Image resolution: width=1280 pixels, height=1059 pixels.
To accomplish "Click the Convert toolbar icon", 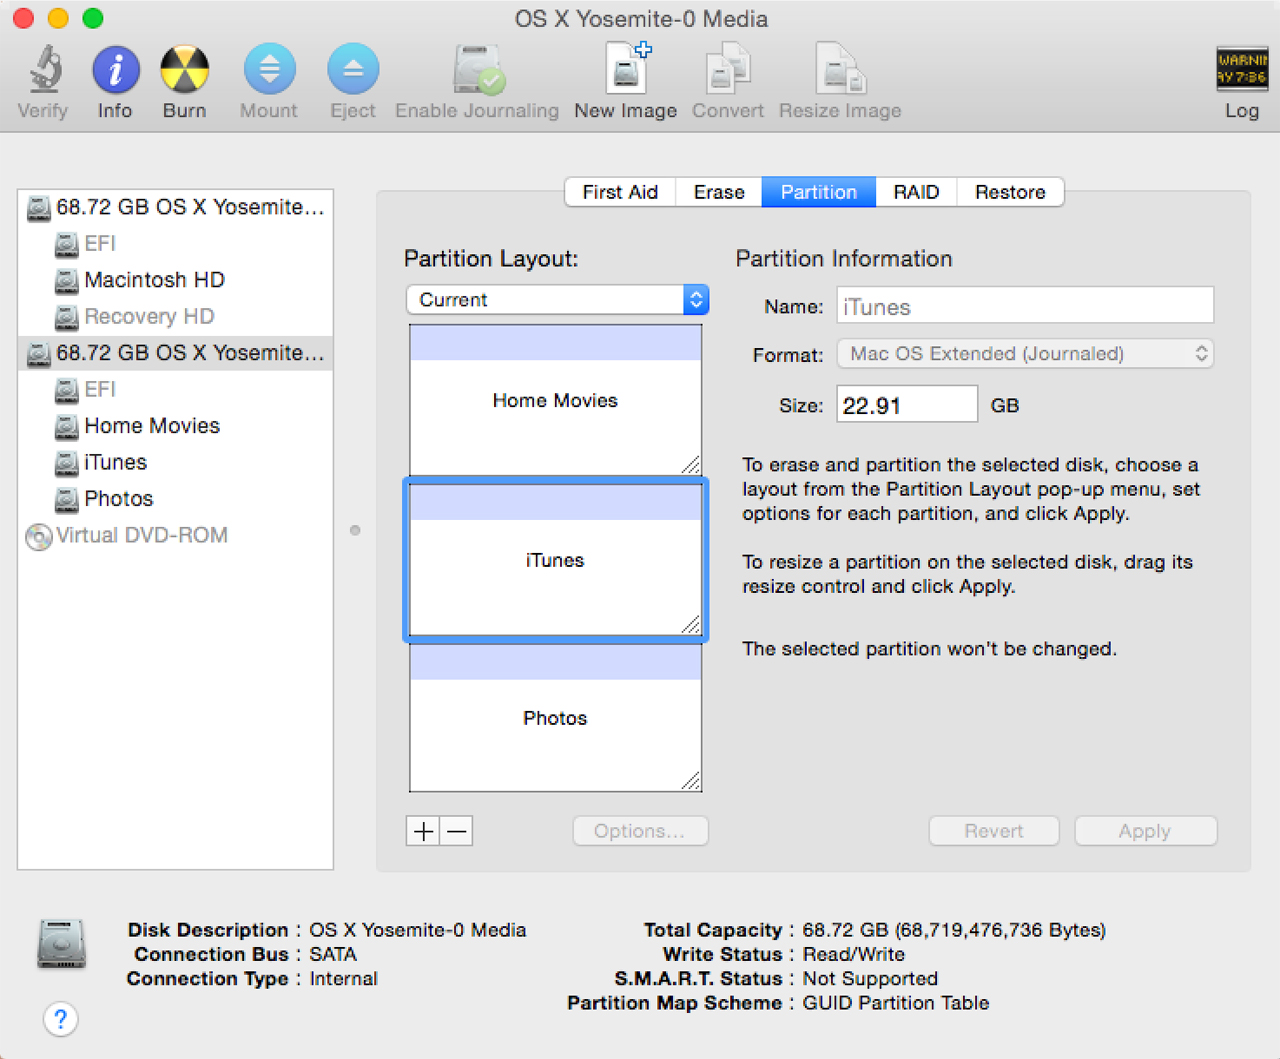I will coord(728,69).
